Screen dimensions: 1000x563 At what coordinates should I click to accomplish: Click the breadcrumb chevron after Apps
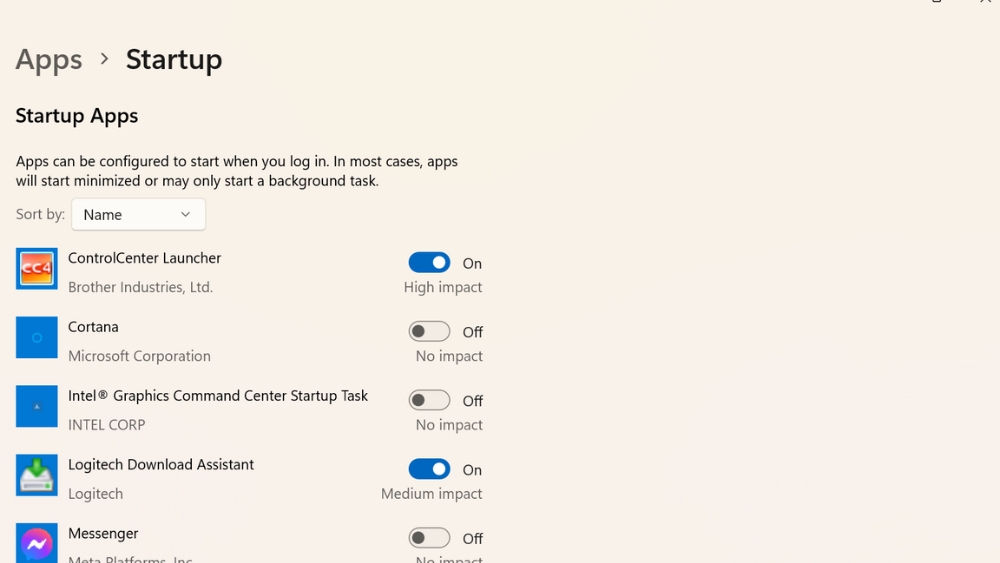pyautogui.click(x=105, y=59)
